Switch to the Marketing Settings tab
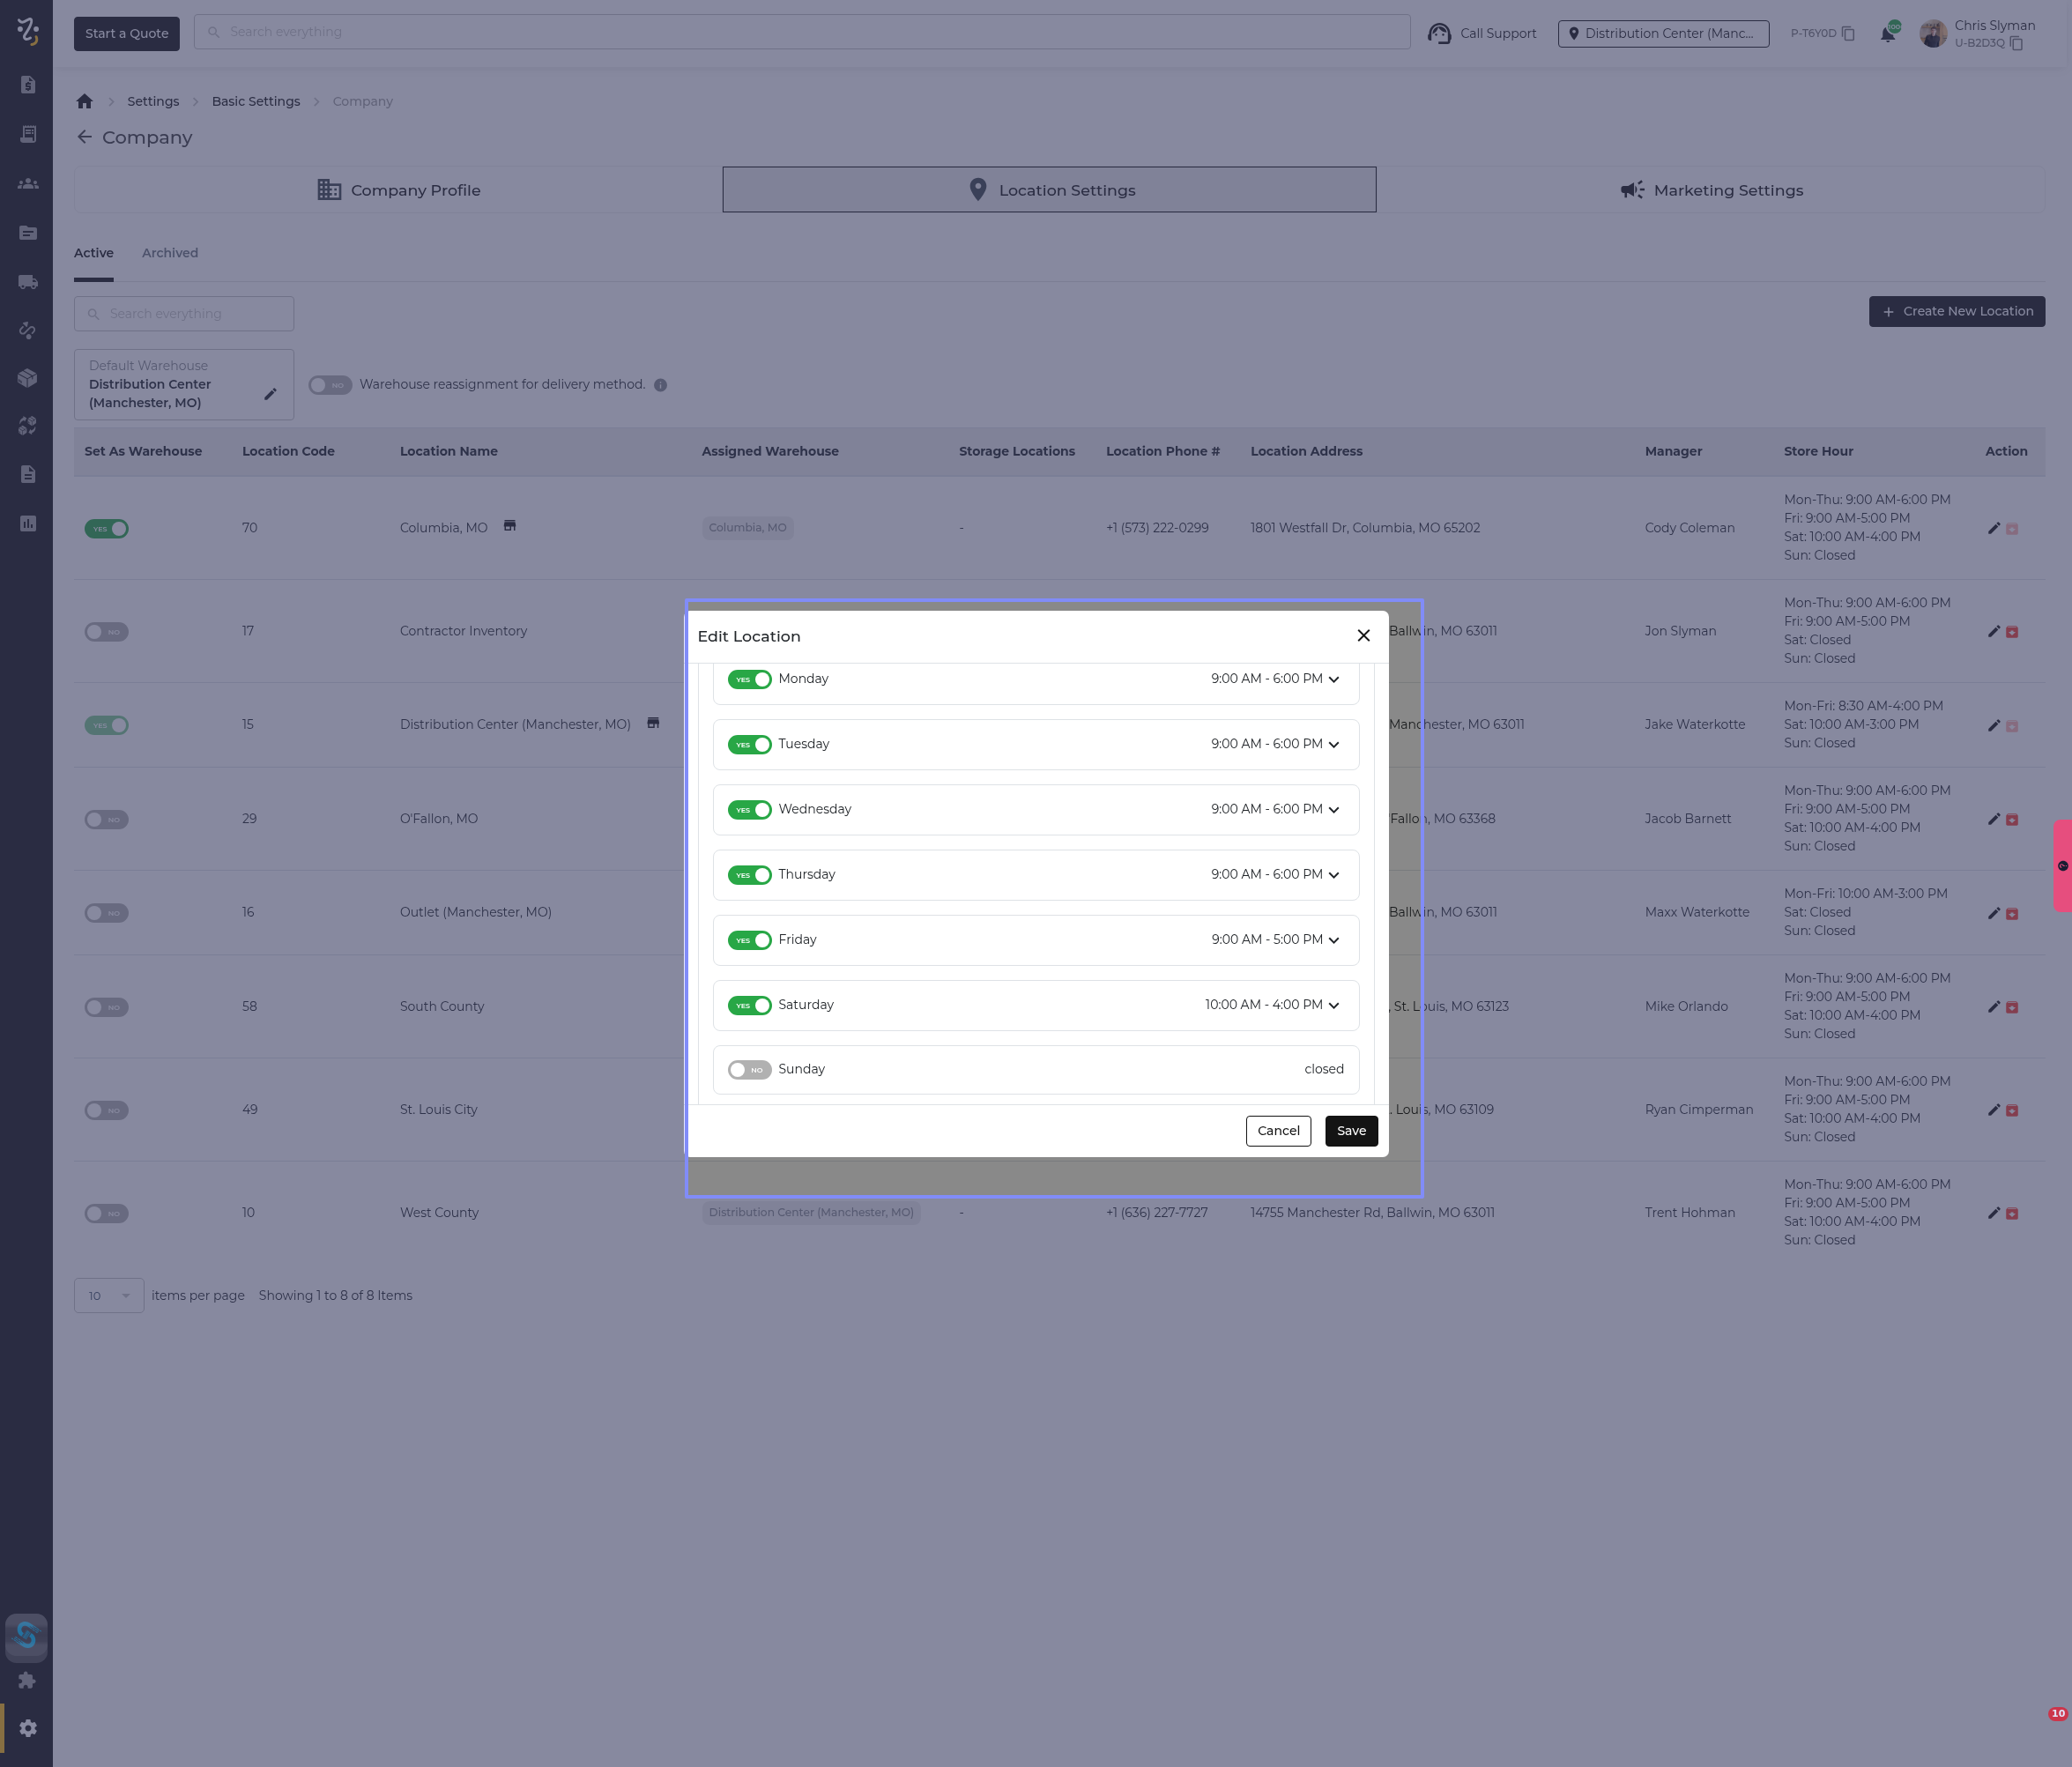 [x=1711, y=190]
